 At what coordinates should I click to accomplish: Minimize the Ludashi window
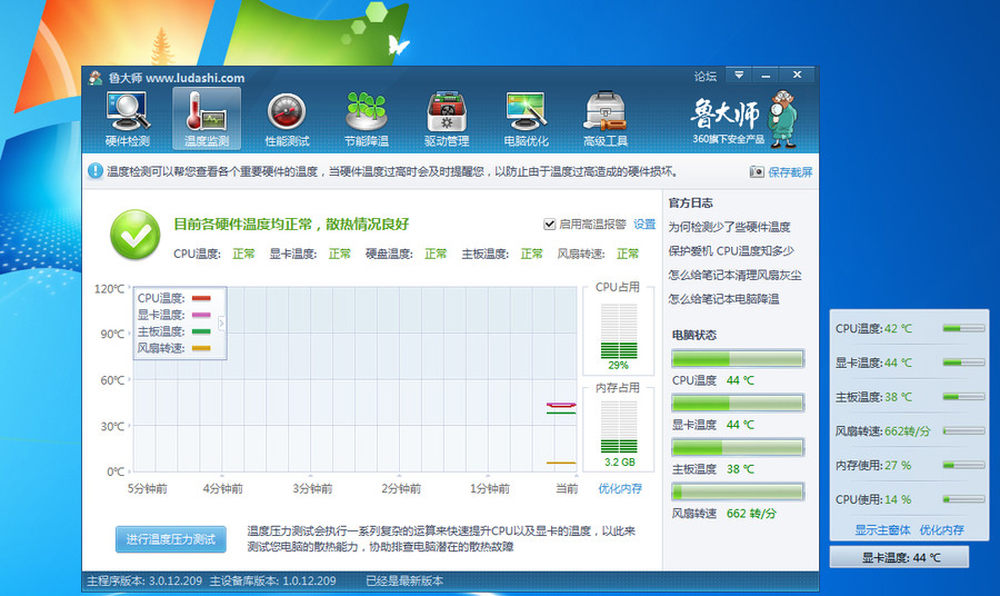tap(766, 75)
